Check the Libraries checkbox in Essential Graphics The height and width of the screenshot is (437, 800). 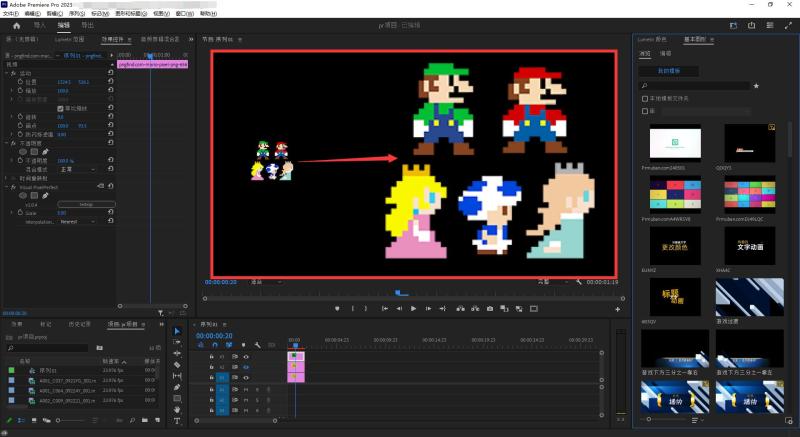coord(645,111)
